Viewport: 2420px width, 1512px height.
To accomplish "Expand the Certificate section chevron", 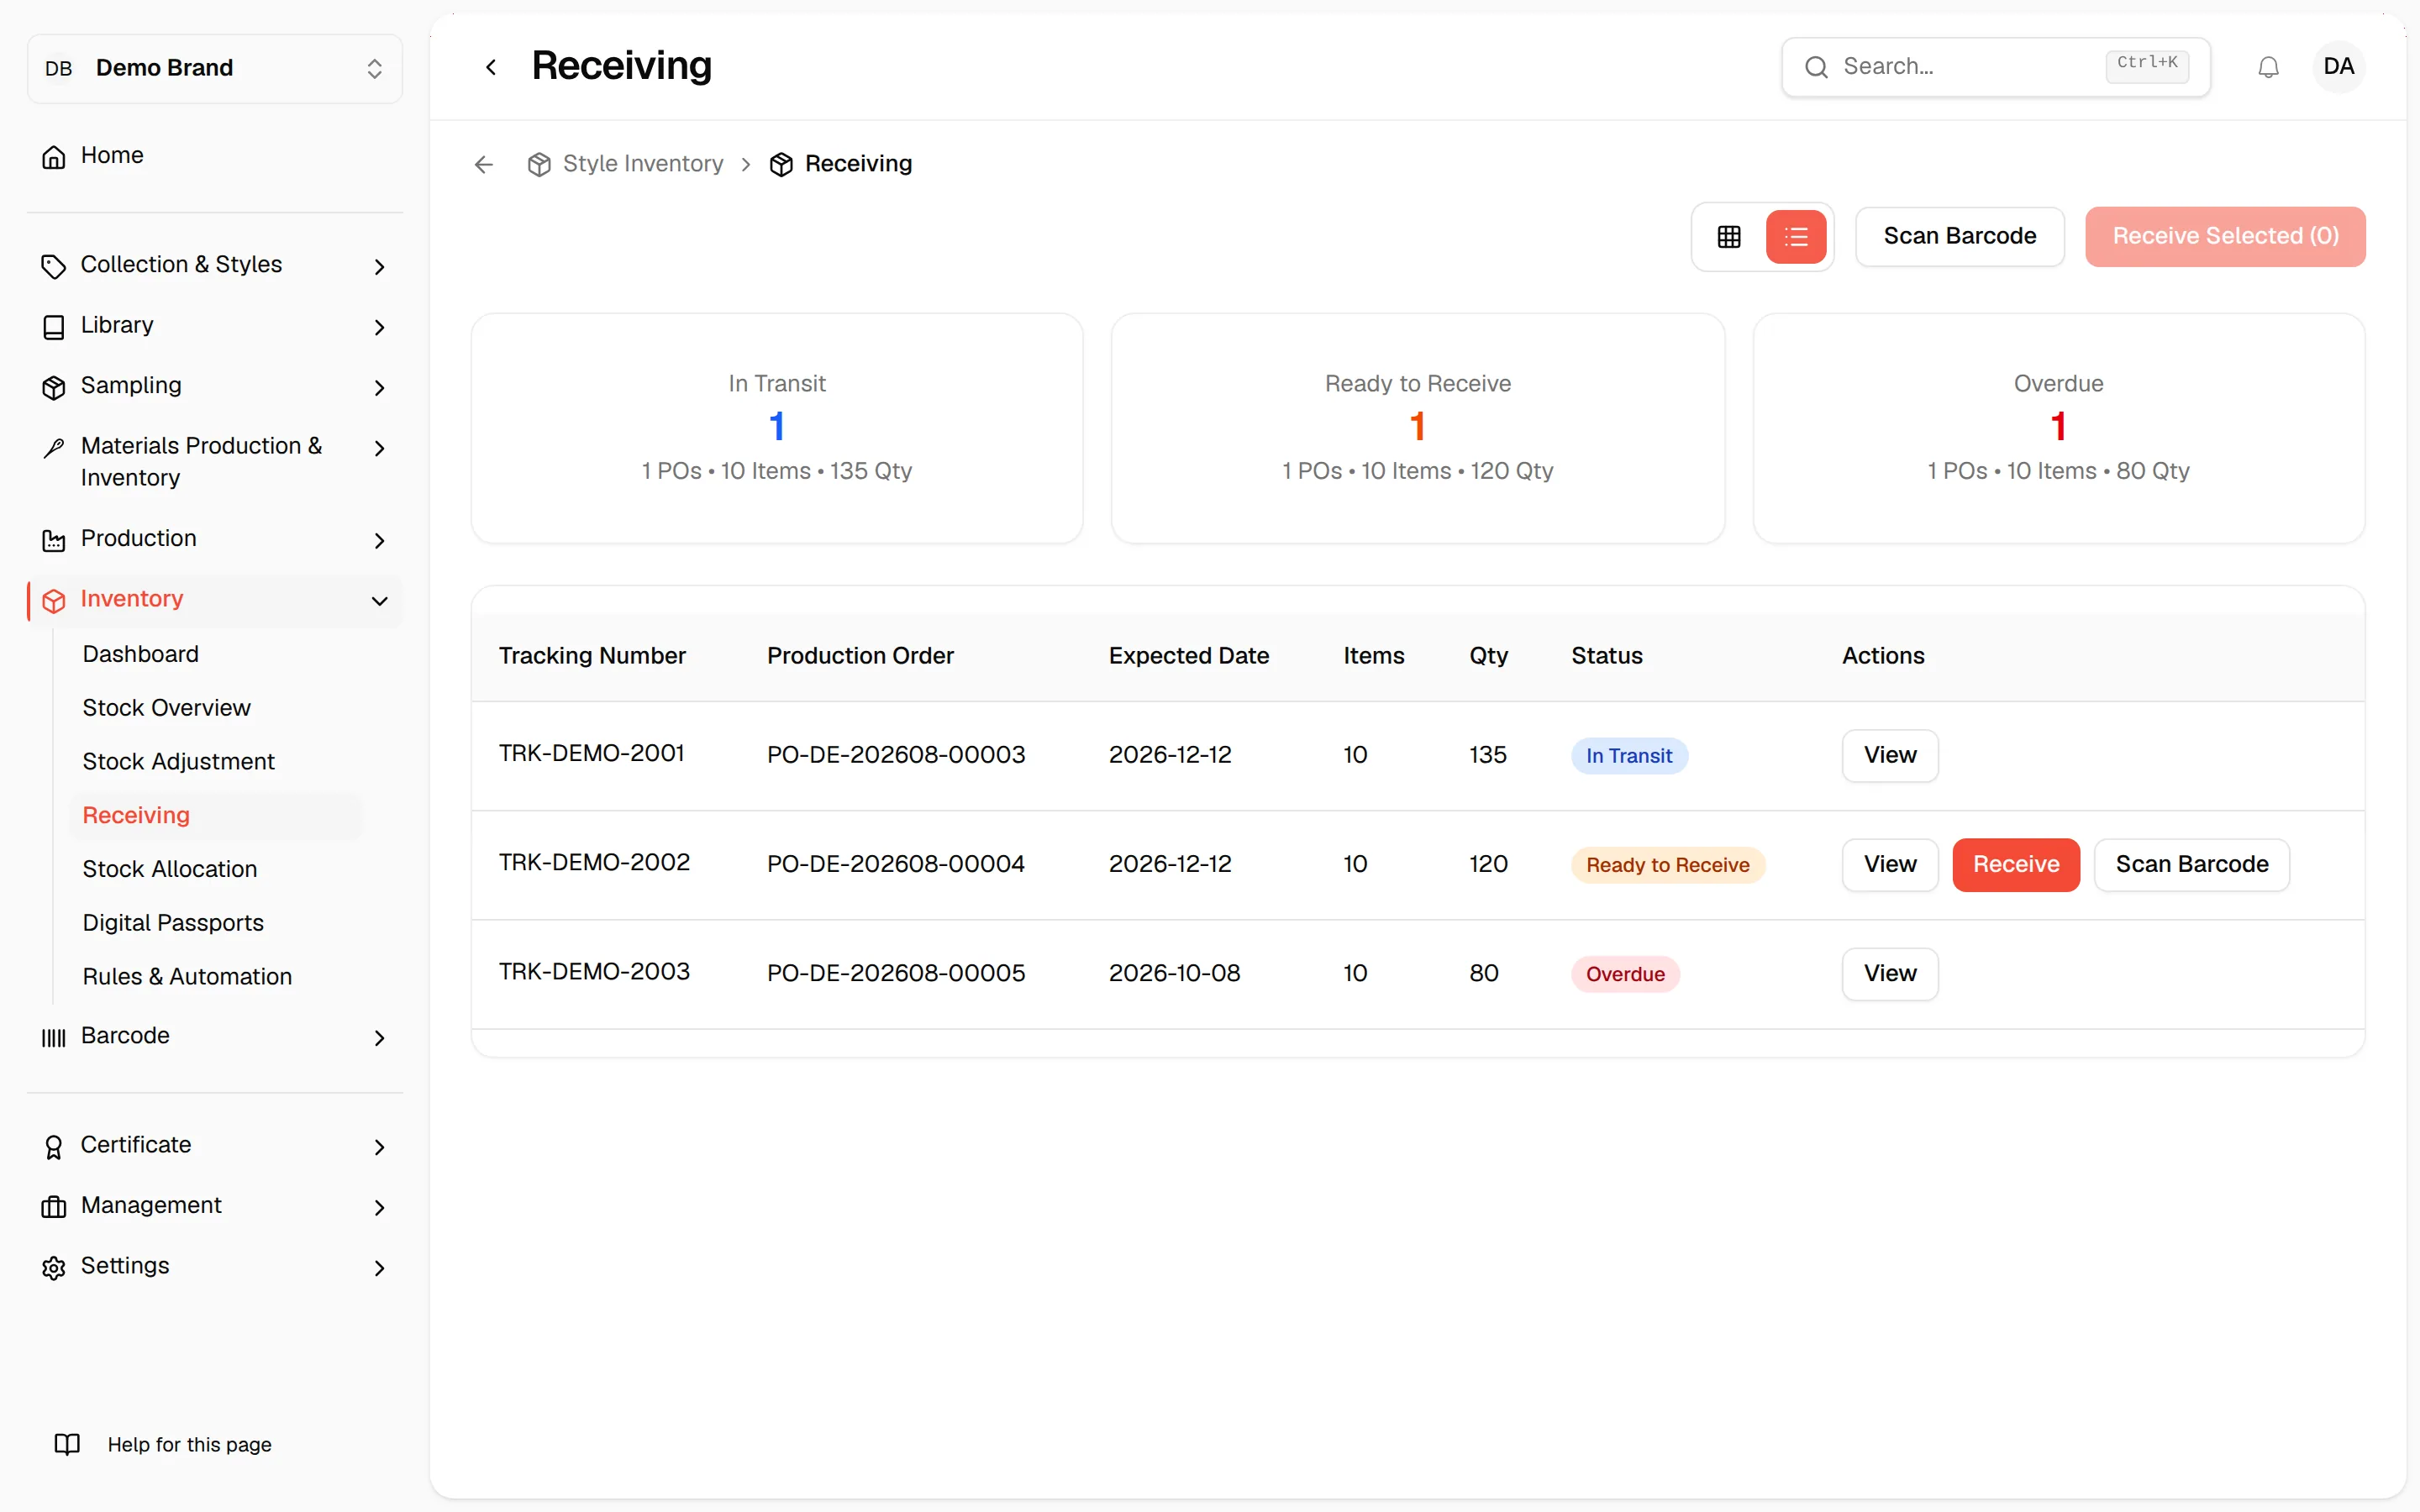I will pyautogui.click(x=379, y=1146).
